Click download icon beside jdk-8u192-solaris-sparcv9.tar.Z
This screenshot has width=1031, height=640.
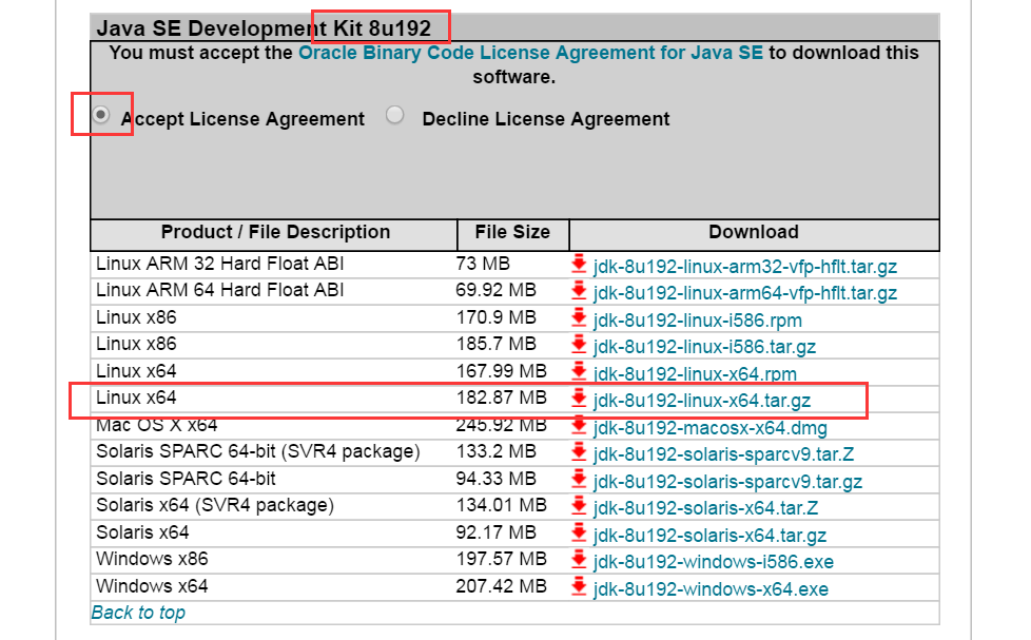579,452
